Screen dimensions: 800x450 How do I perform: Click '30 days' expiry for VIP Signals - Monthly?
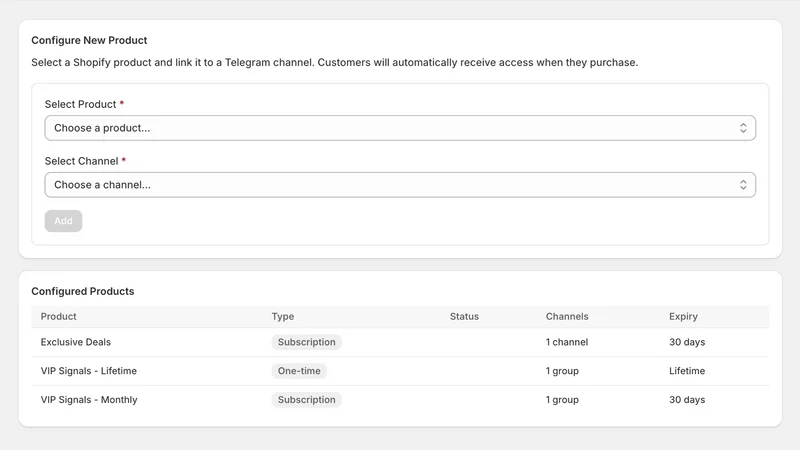[687, 399]
